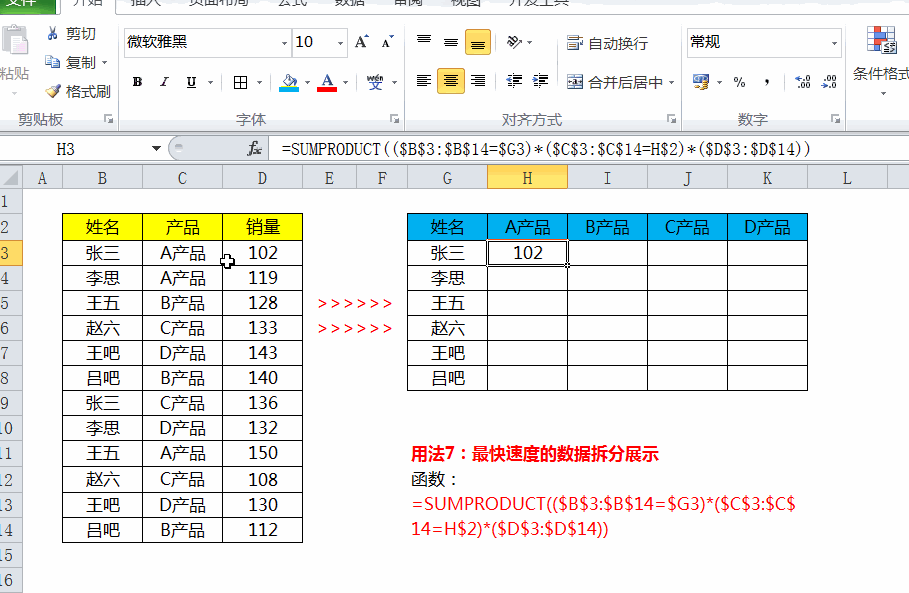Select column B header

(x=102, y=177)
